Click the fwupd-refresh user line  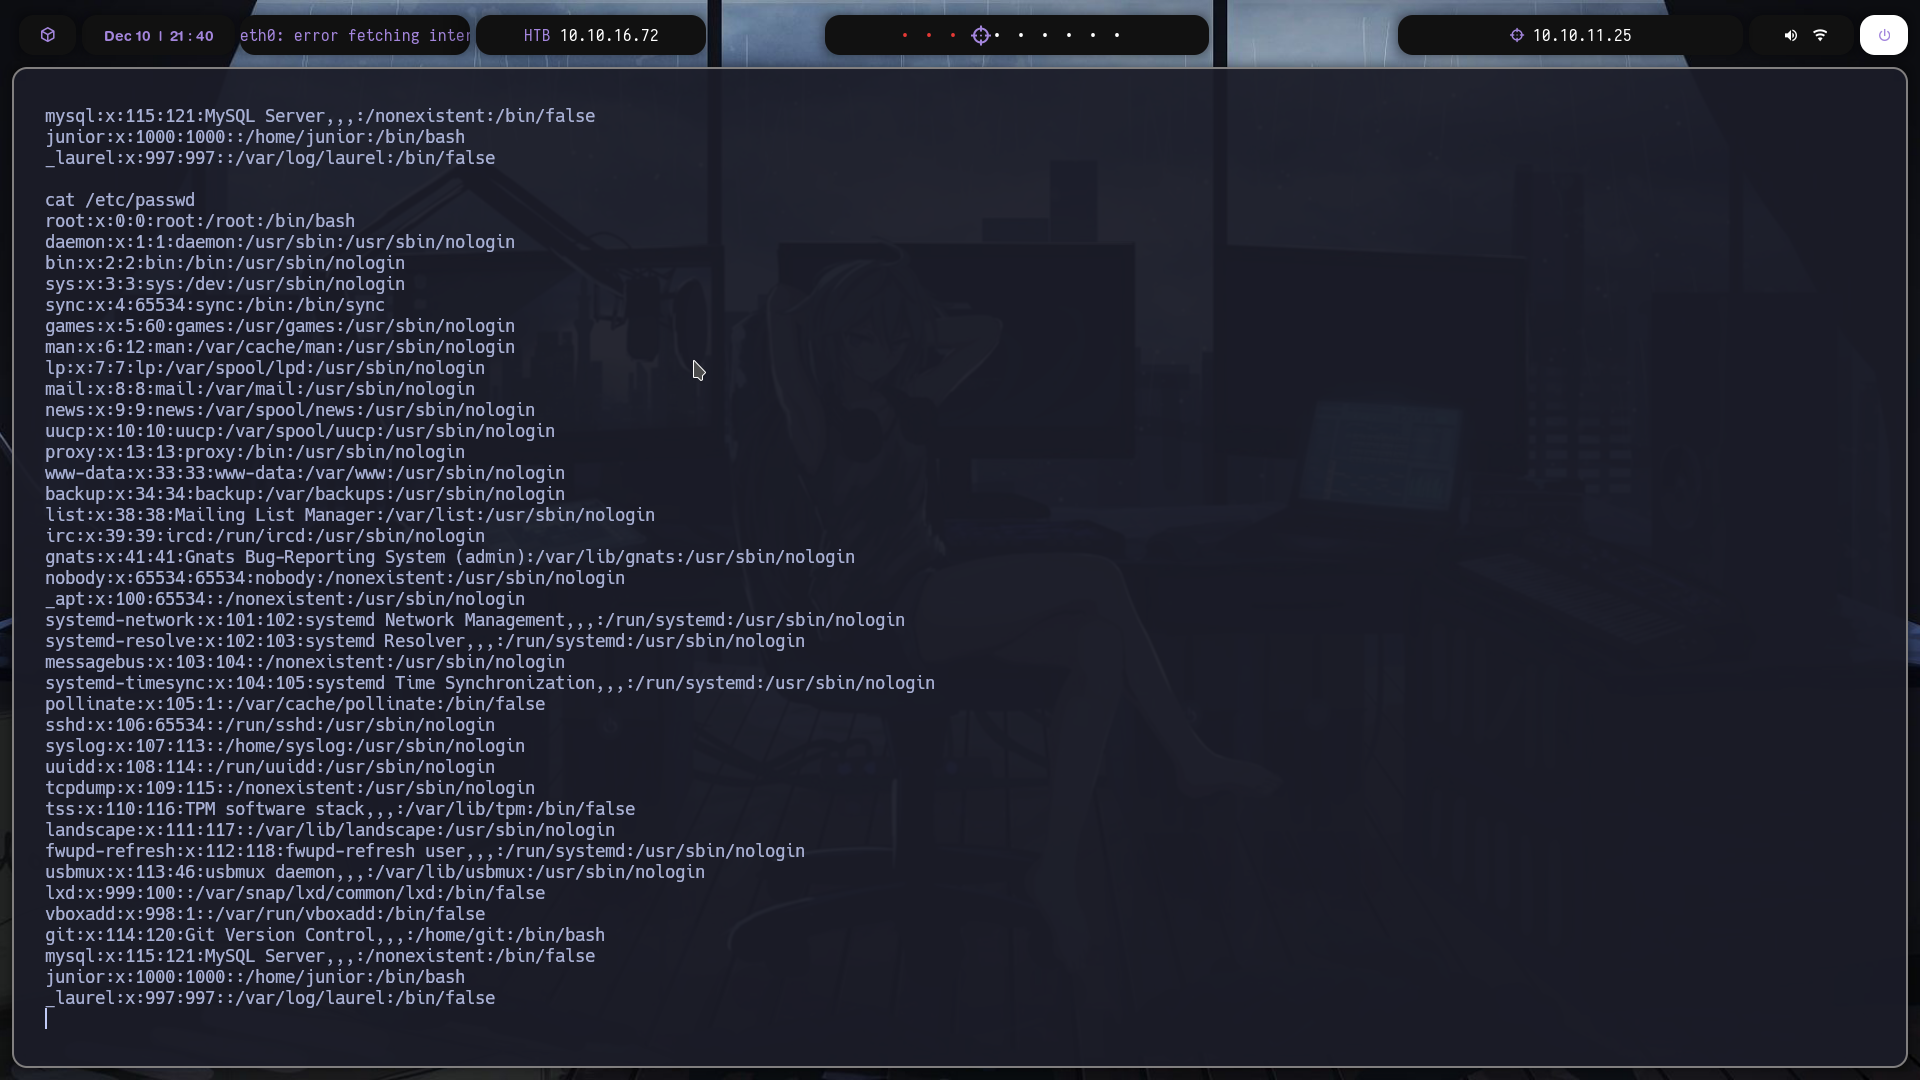point(425,851)
